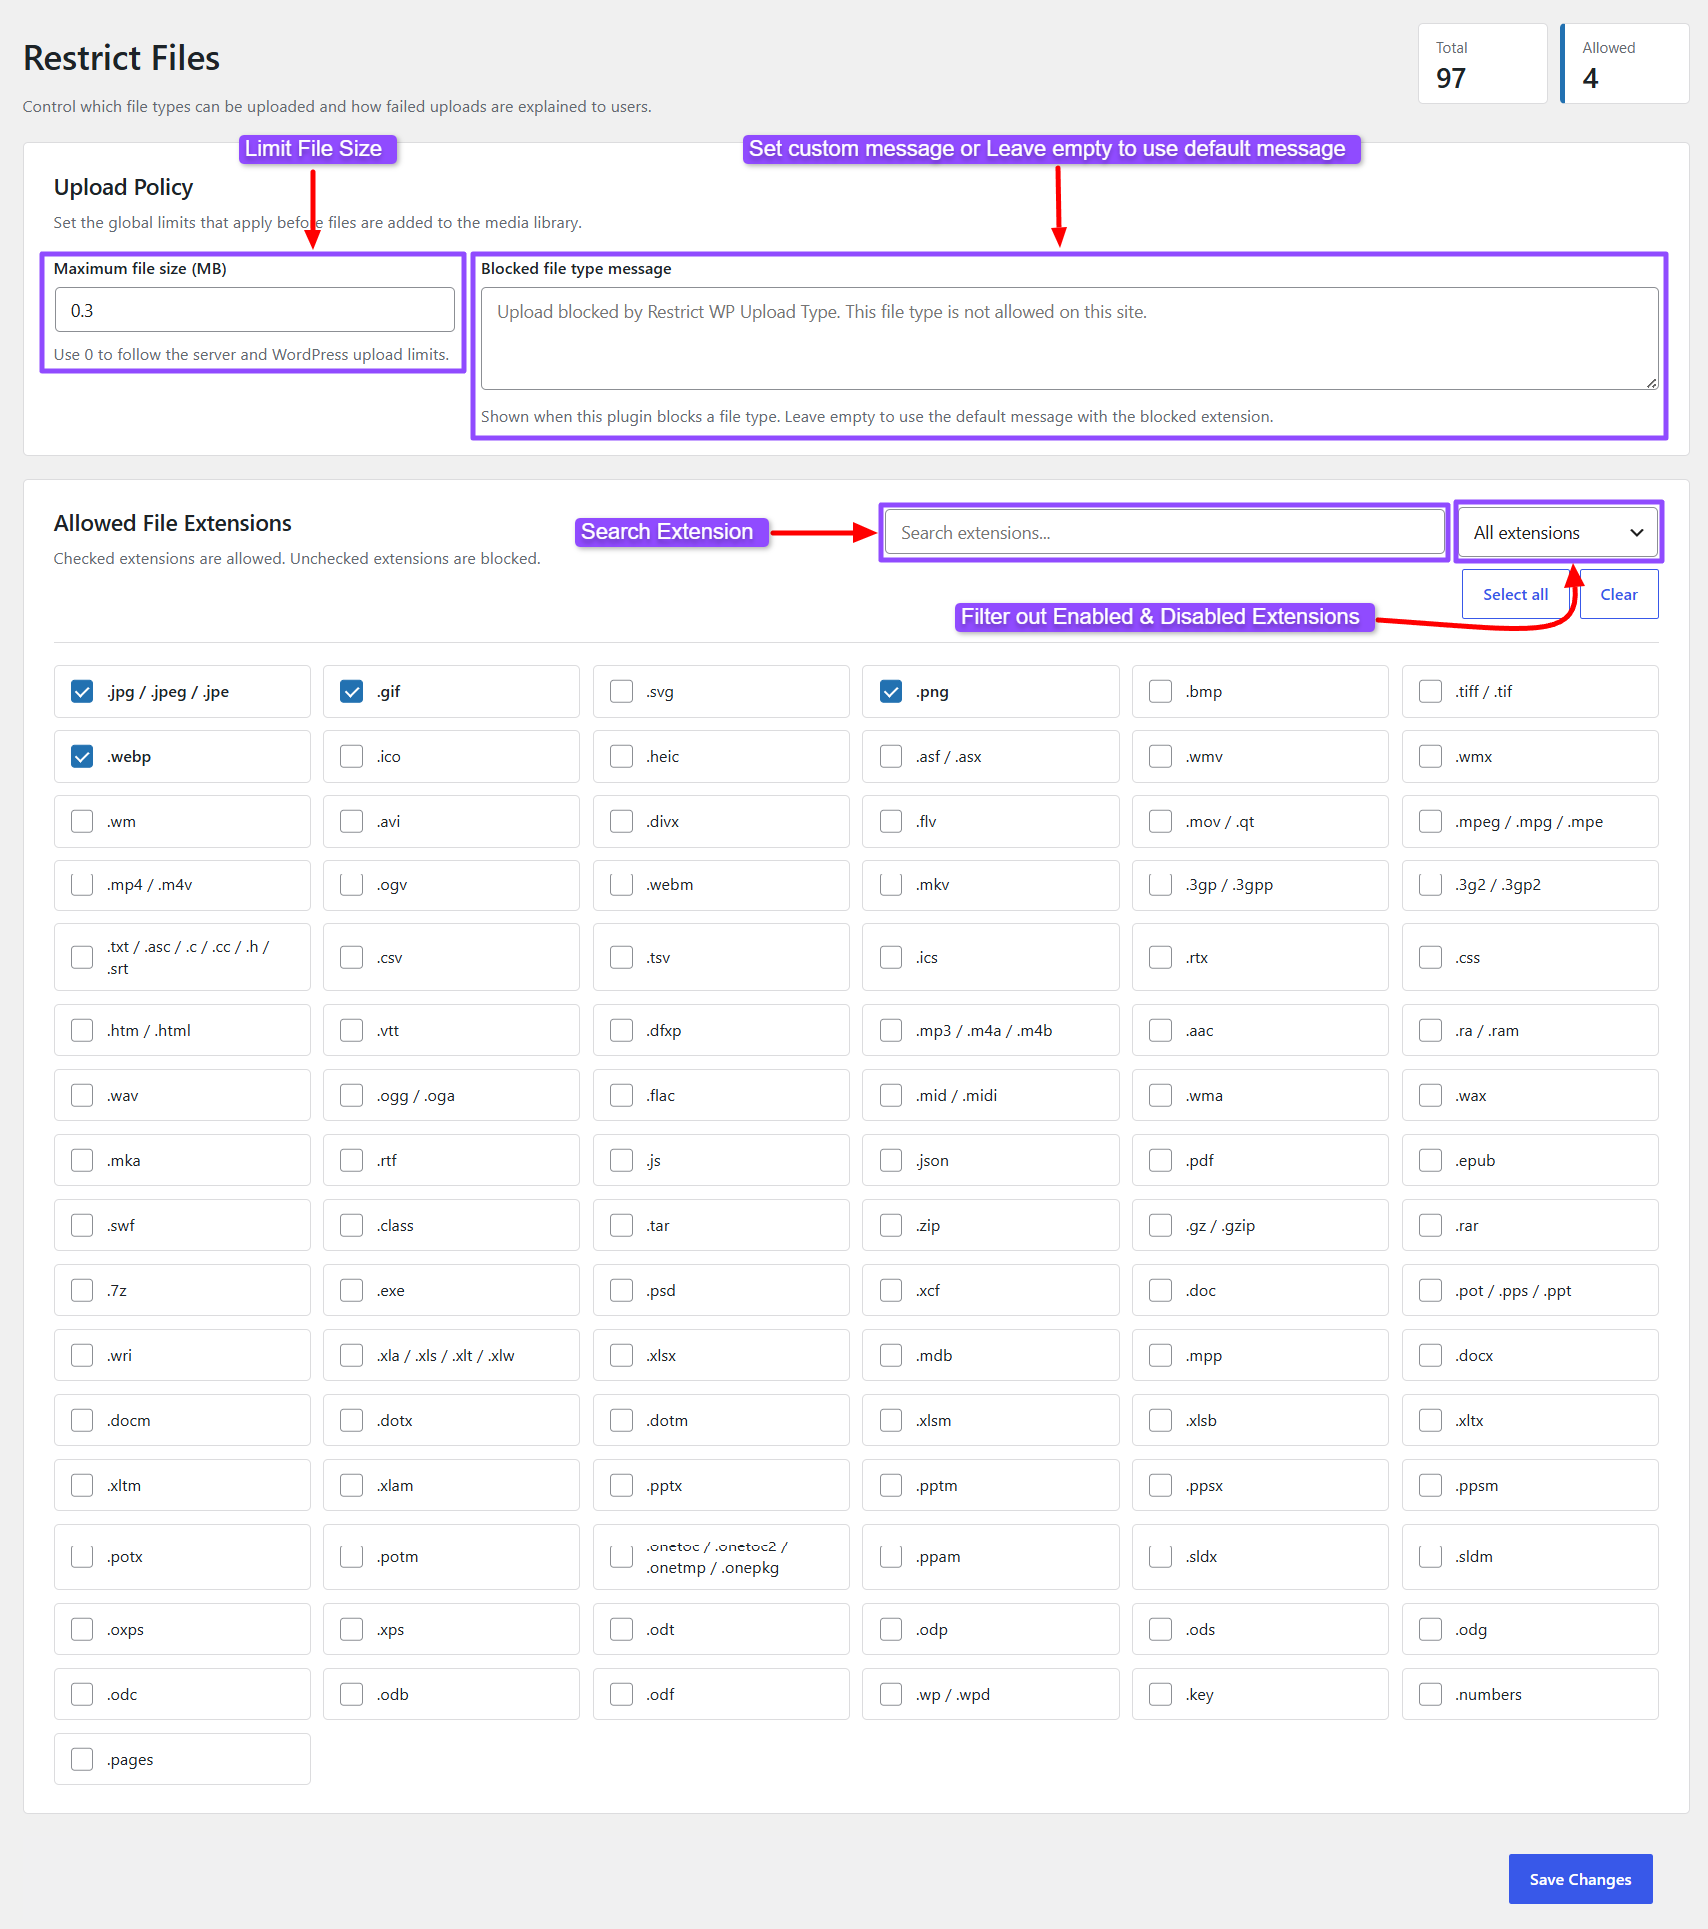This screenshot has width=1708, height=1929.
Task: Tick the .onetoc / .onetoc2 checkbox
Action: click(x=621, y=1557)
